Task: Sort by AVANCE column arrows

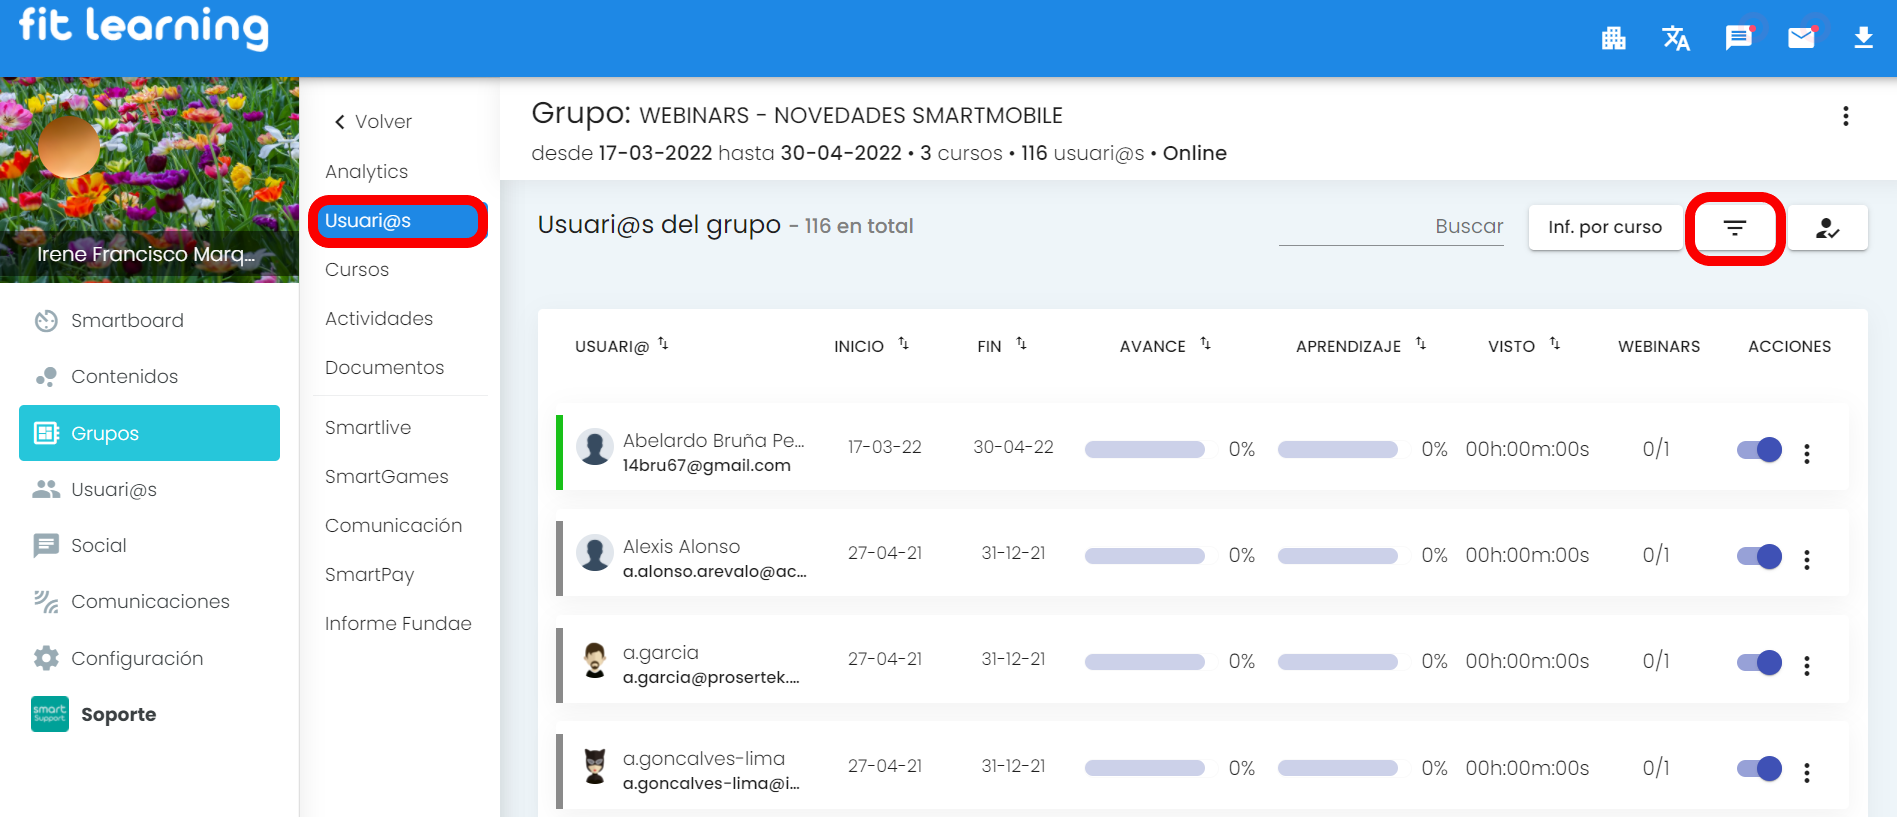Action: coord(1205,344)
